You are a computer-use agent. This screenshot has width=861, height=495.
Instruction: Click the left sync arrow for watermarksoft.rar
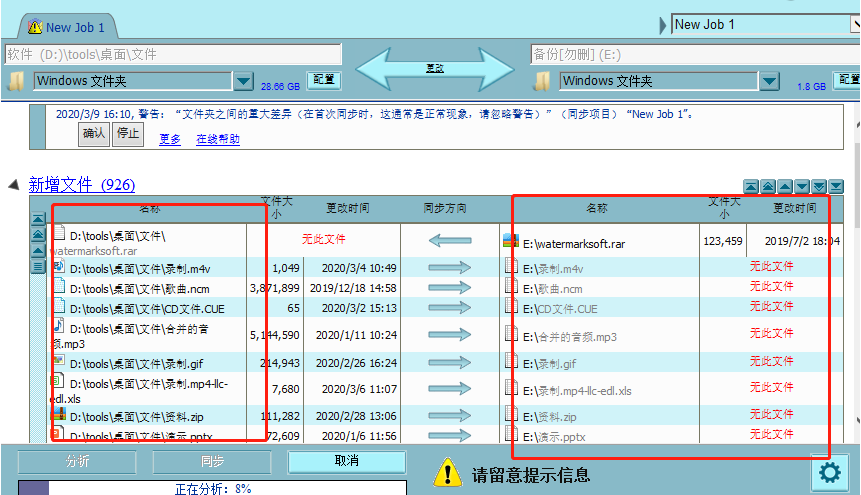point(450,241)
